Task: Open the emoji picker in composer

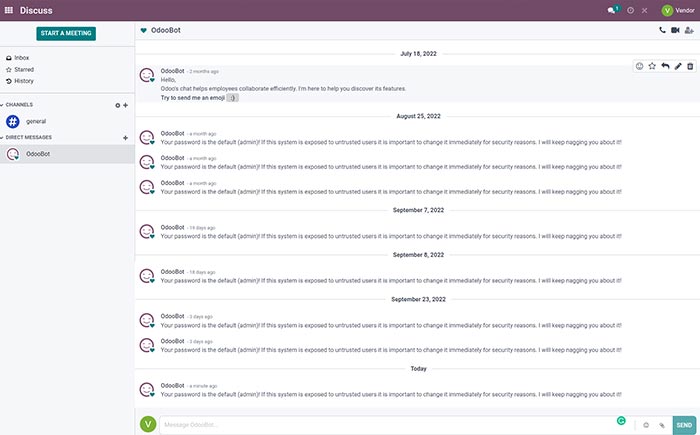Action: [646, 425]
